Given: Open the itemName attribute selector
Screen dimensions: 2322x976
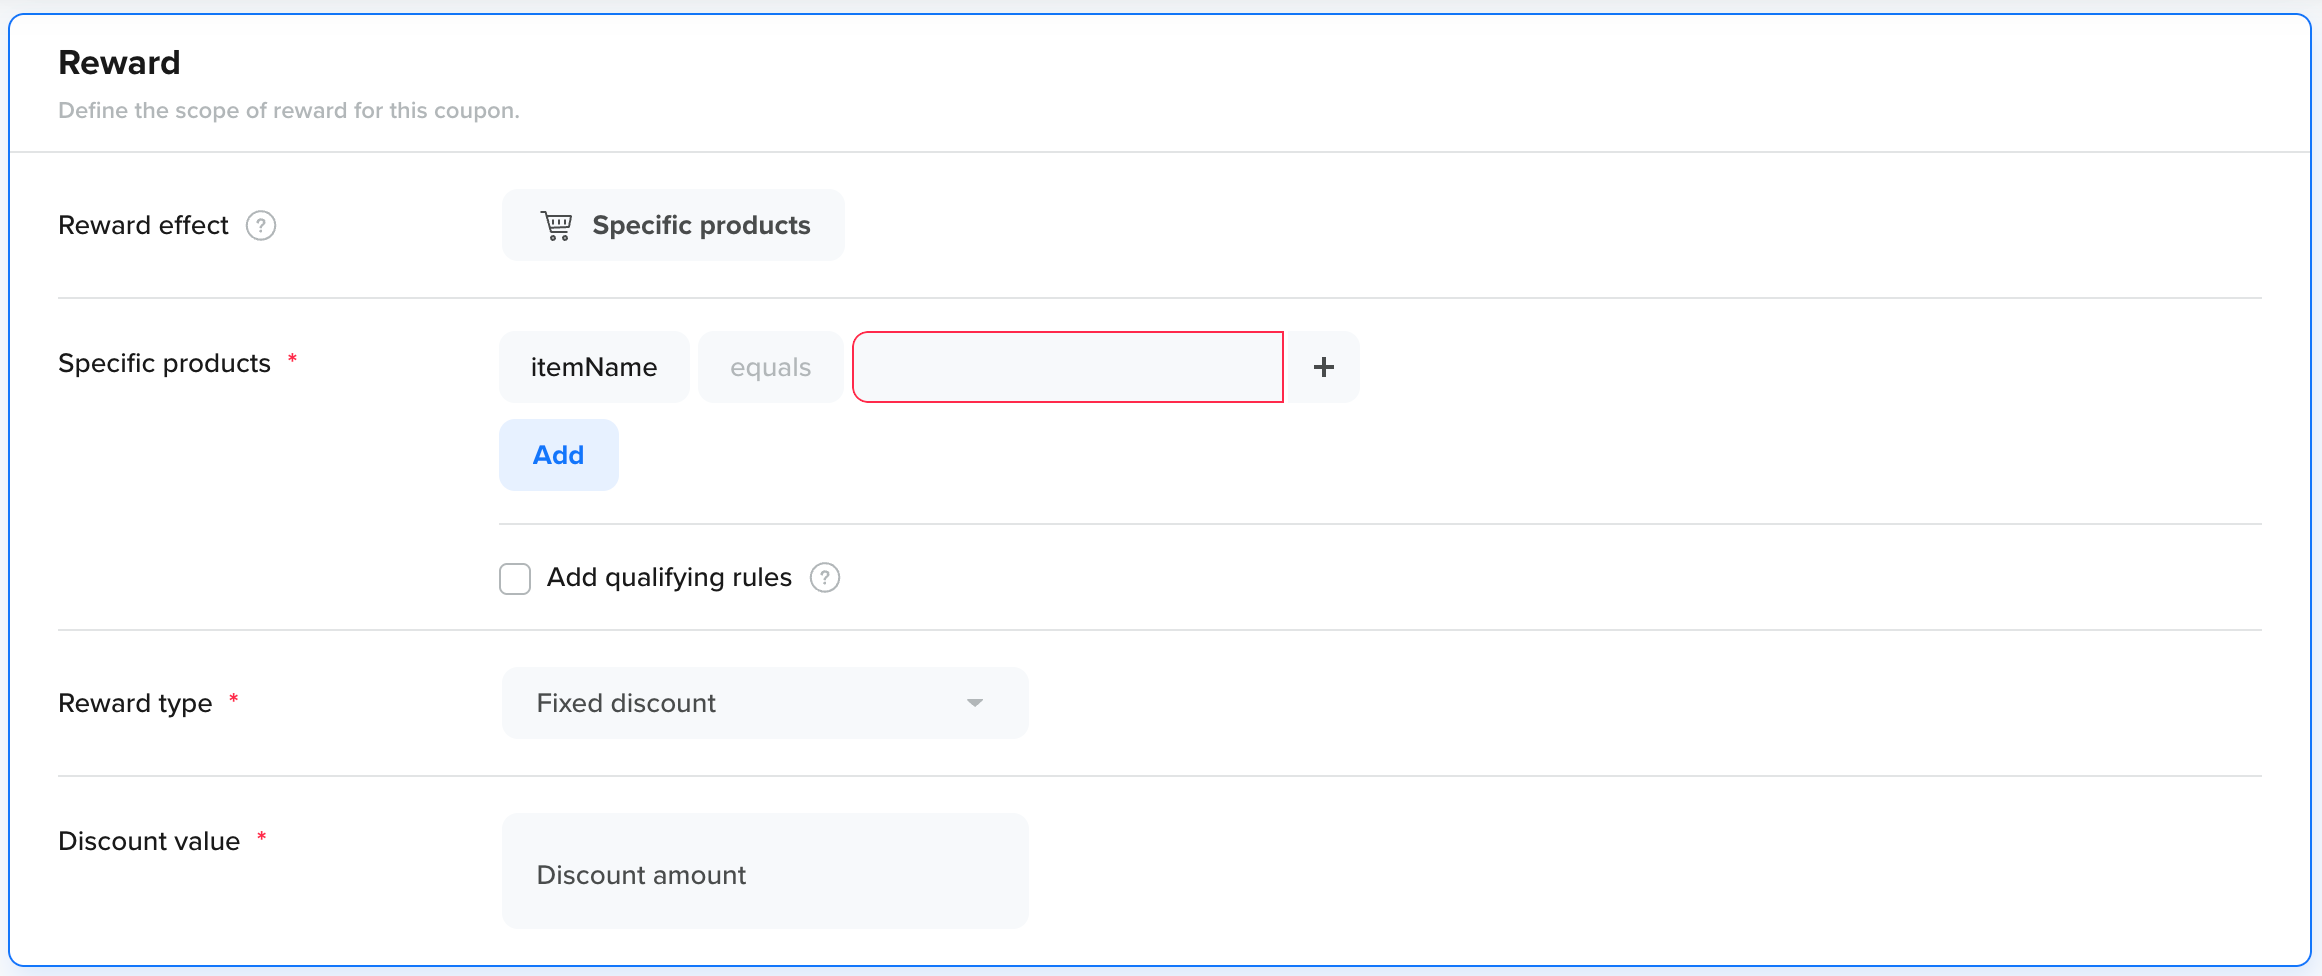Looking at the screenshot, I should tap(594, 367).
